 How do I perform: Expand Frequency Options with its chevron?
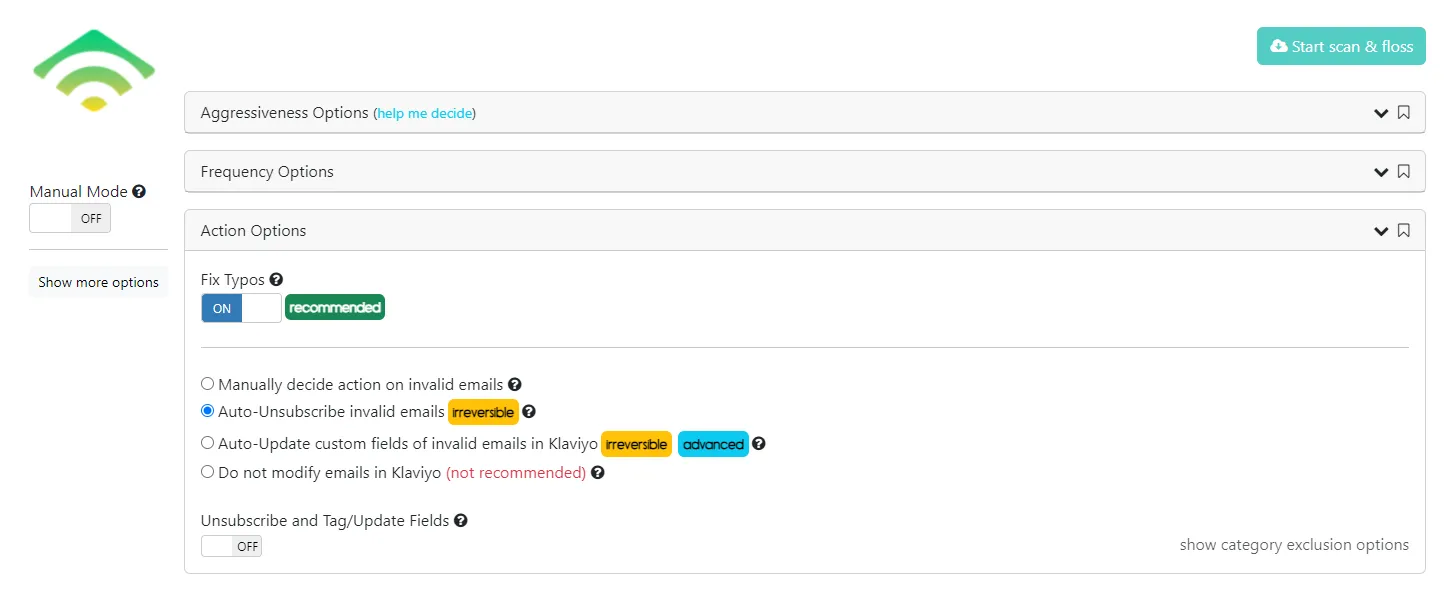[x=1381, y=172]
